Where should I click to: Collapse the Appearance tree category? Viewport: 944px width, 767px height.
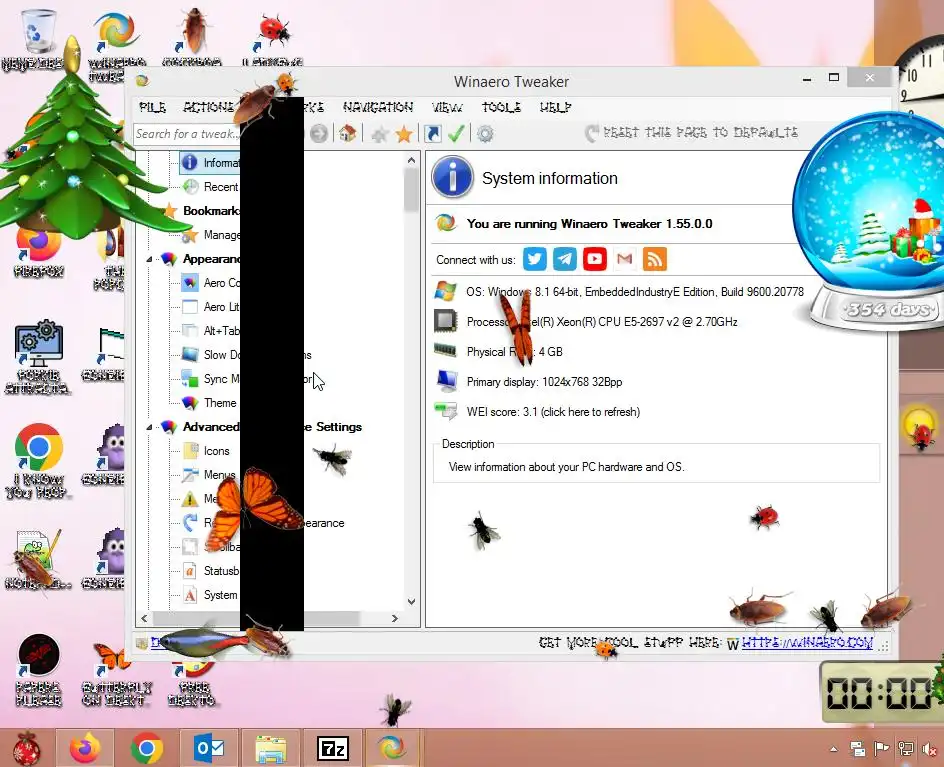tap(149, 259)
